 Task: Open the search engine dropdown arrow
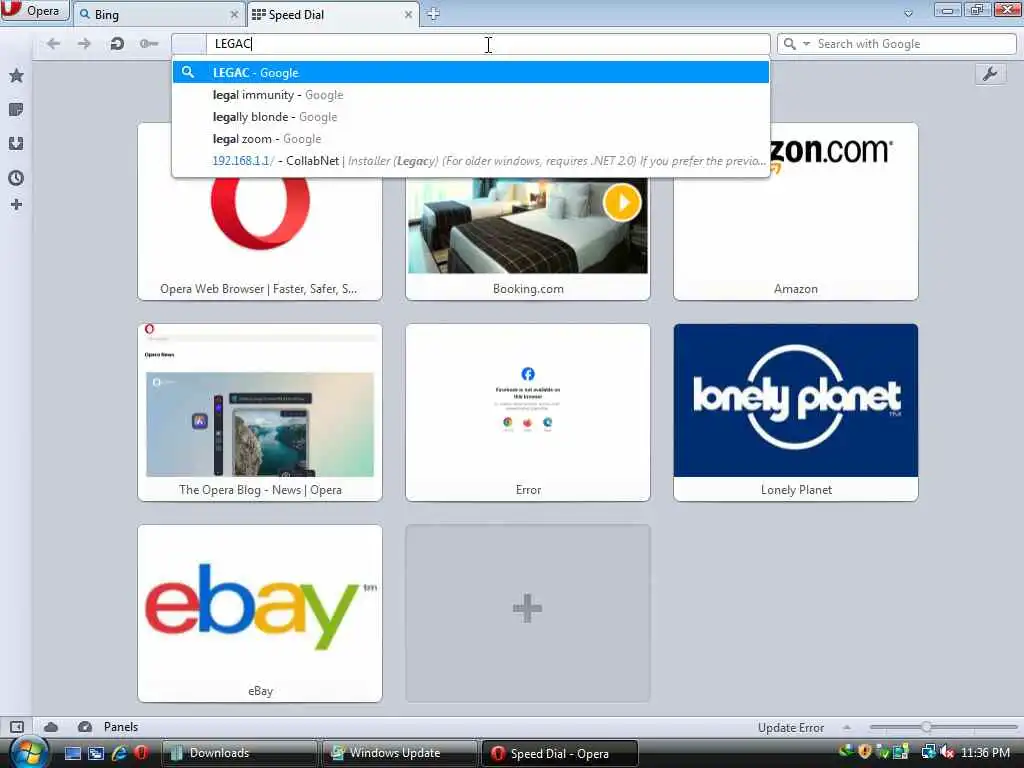coord(807,44)
